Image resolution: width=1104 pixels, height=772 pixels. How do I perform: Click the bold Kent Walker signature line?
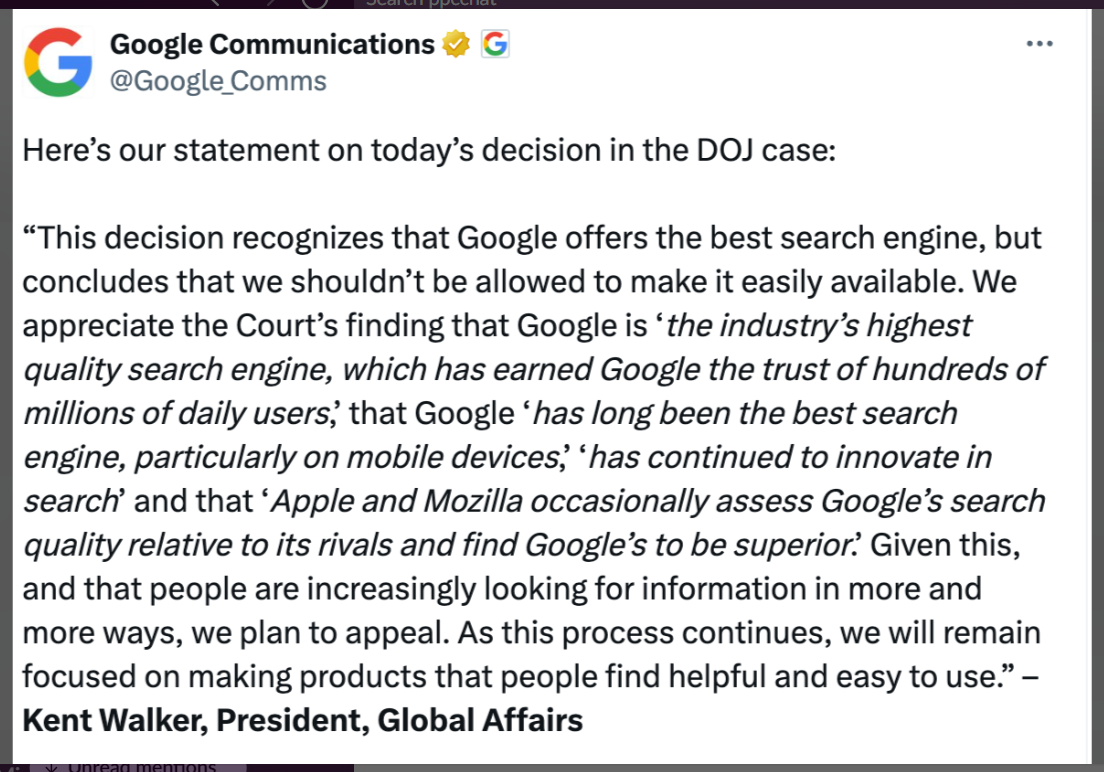[303, 720]
